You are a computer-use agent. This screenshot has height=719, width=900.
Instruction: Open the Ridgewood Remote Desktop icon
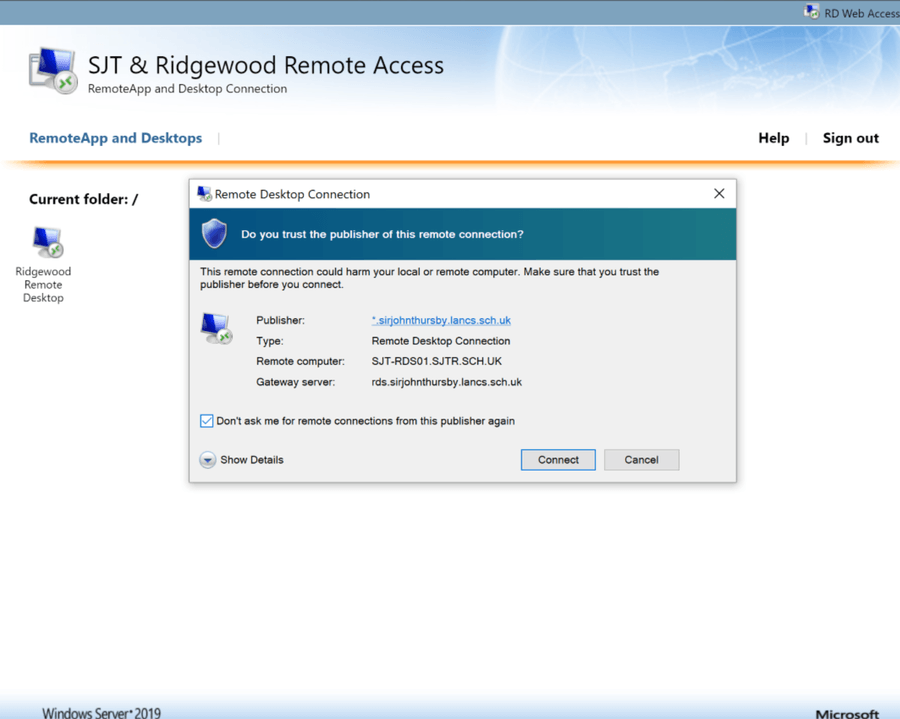48,242
